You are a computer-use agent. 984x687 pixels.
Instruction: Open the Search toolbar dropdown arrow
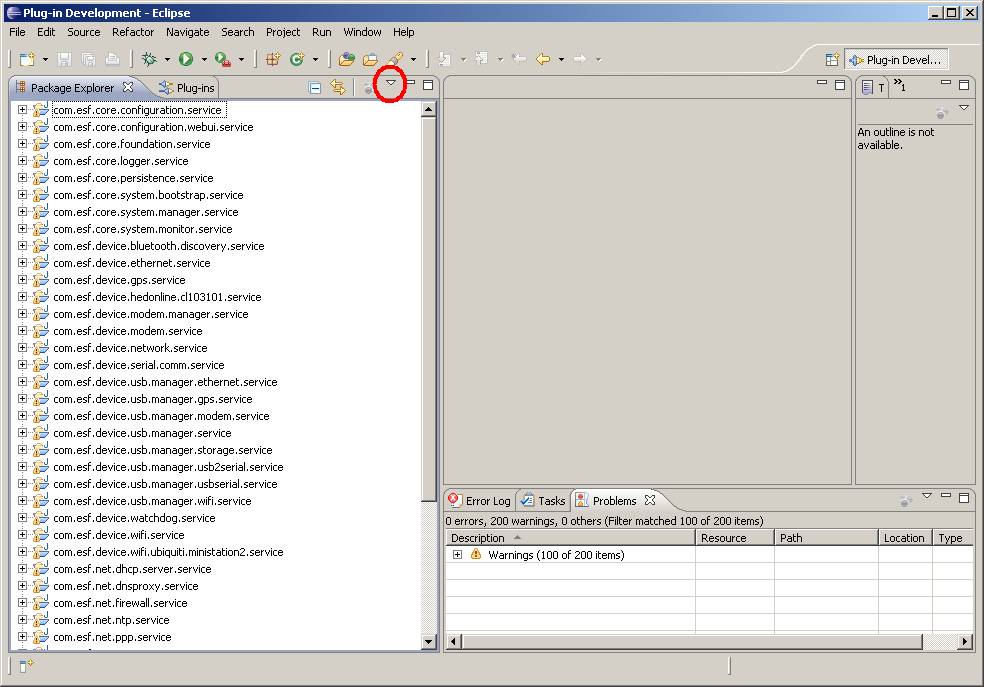413,60
